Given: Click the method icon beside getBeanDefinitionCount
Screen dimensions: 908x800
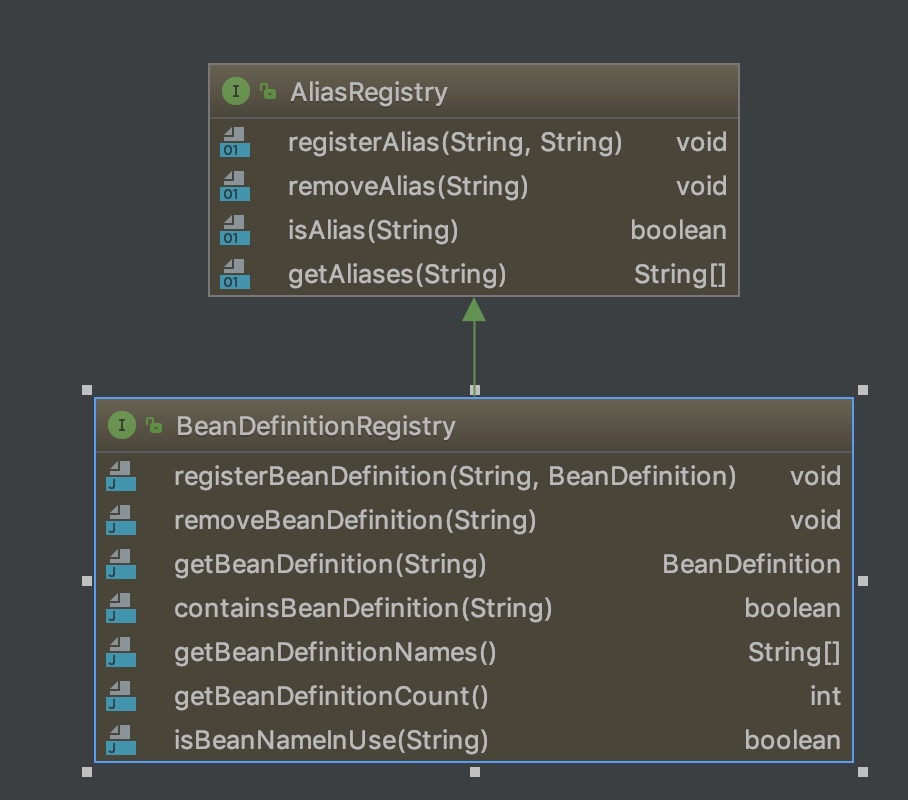Looking at the screenshot, I should [x=119, y=697].
